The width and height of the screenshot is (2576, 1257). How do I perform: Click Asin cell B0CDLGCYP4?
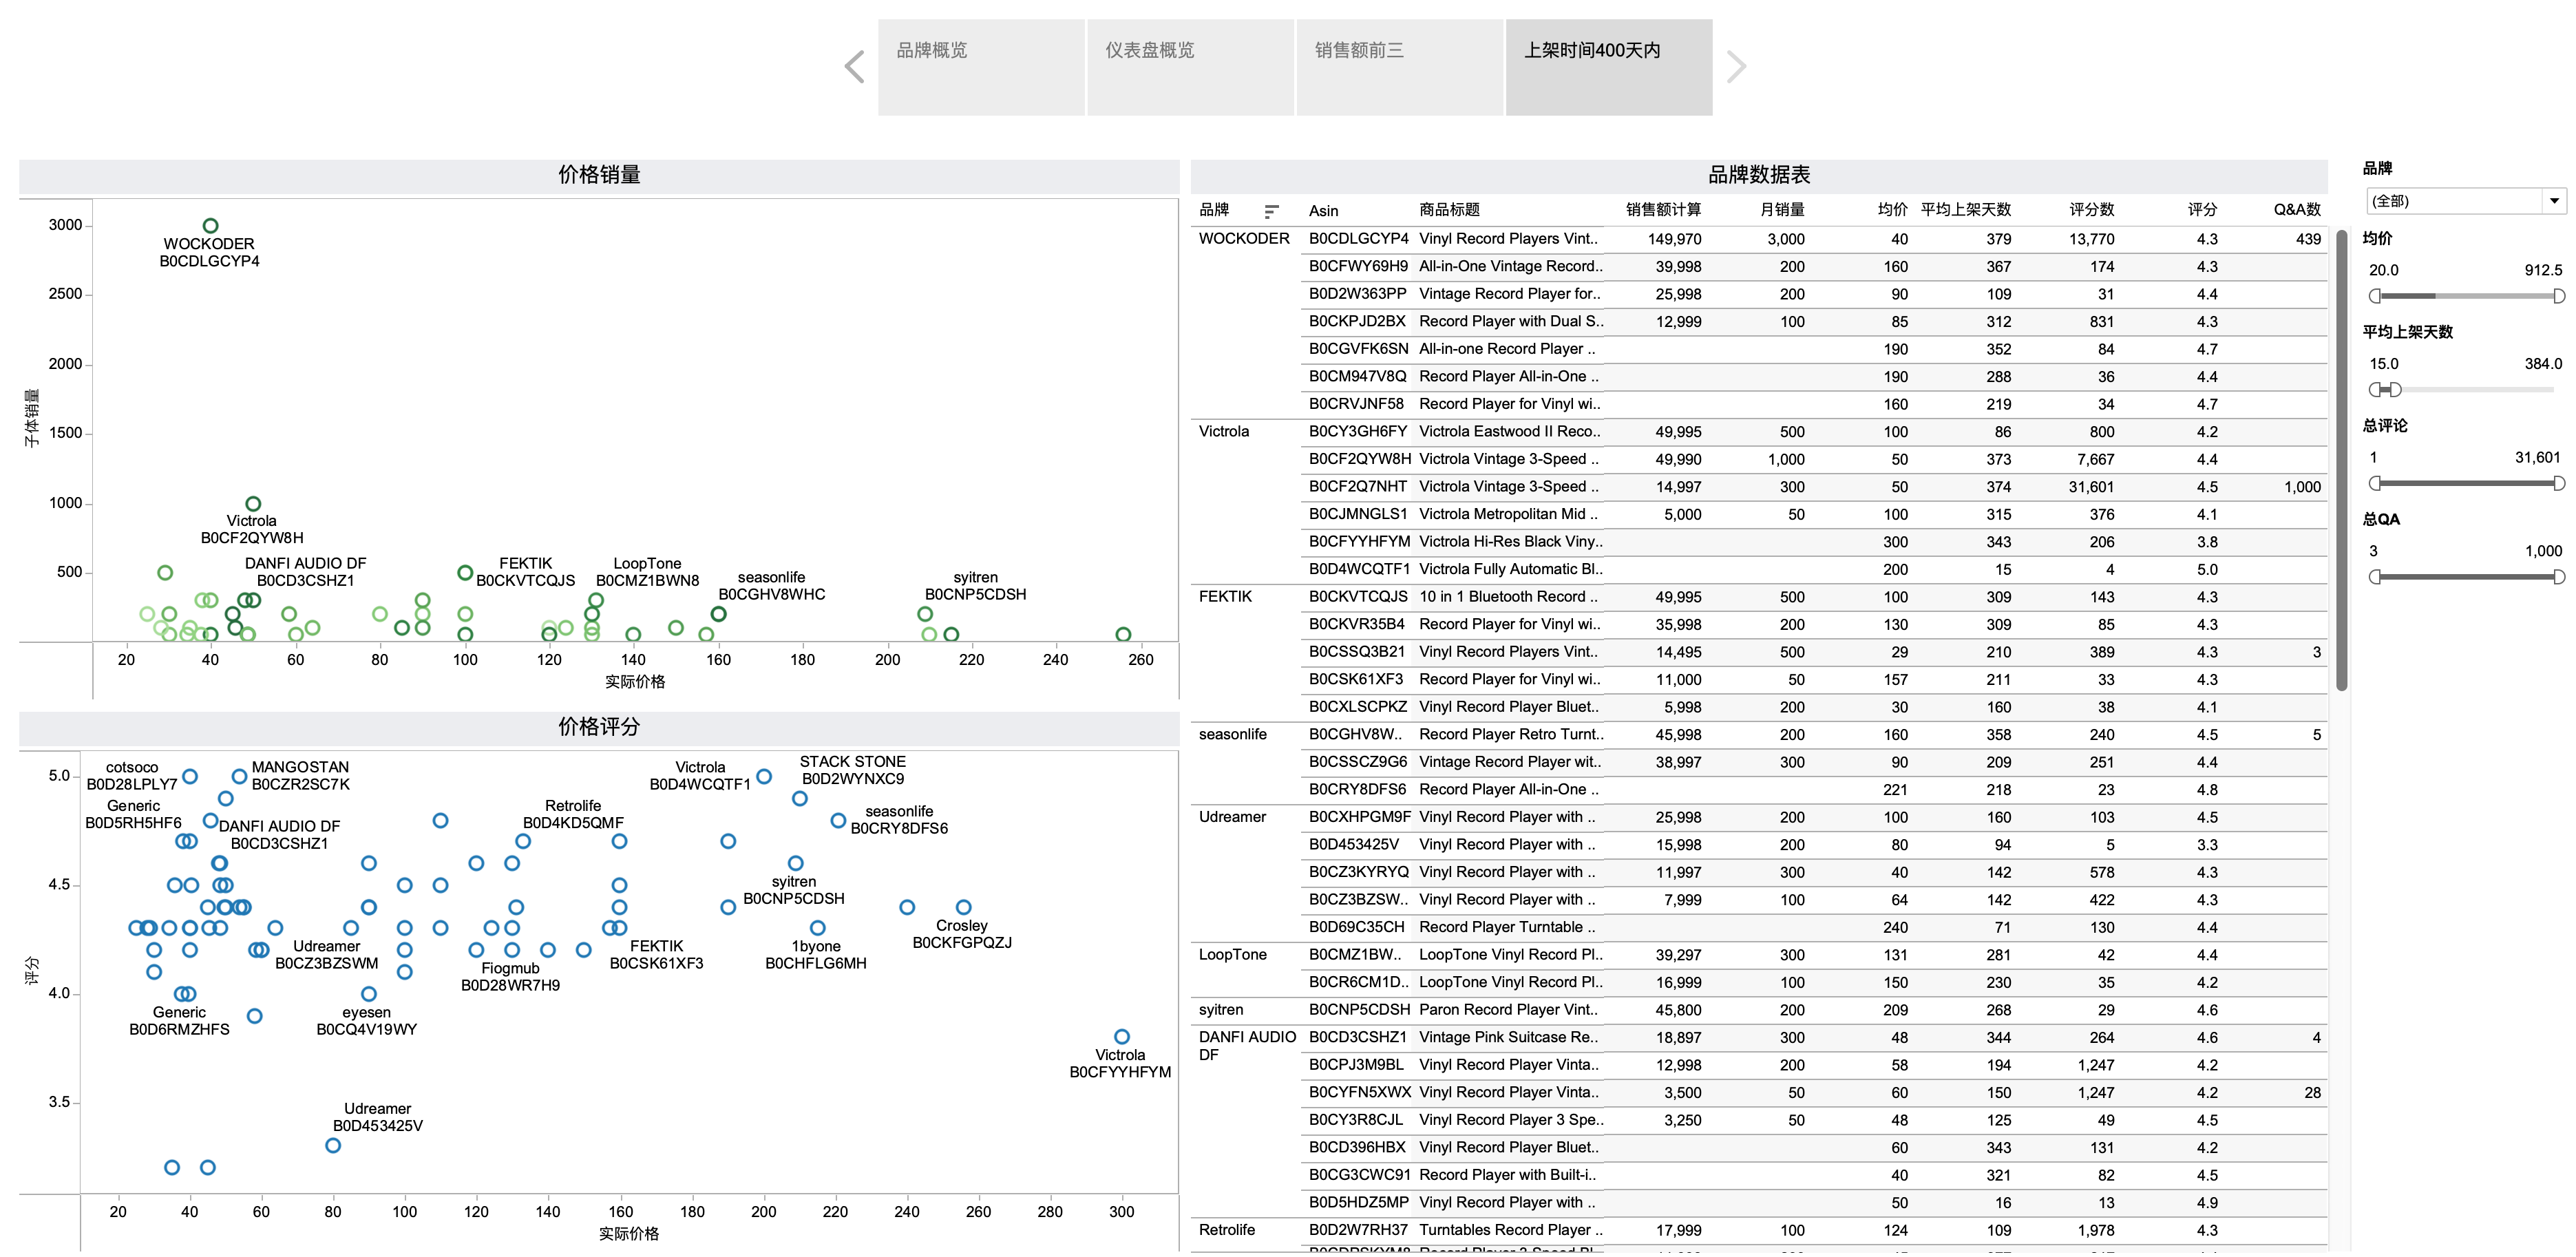click(x=1359, y=239)
